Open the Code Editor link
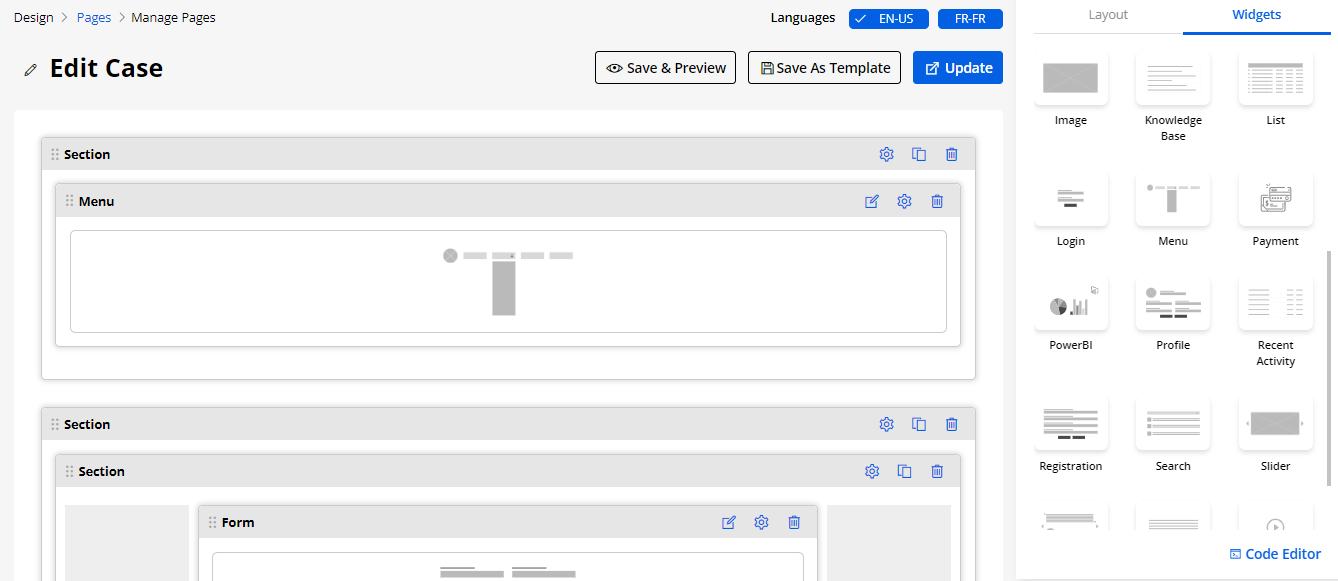The width and height of the screenshot is (1338, 581). pyautogui.click(x=1275, y=554)
